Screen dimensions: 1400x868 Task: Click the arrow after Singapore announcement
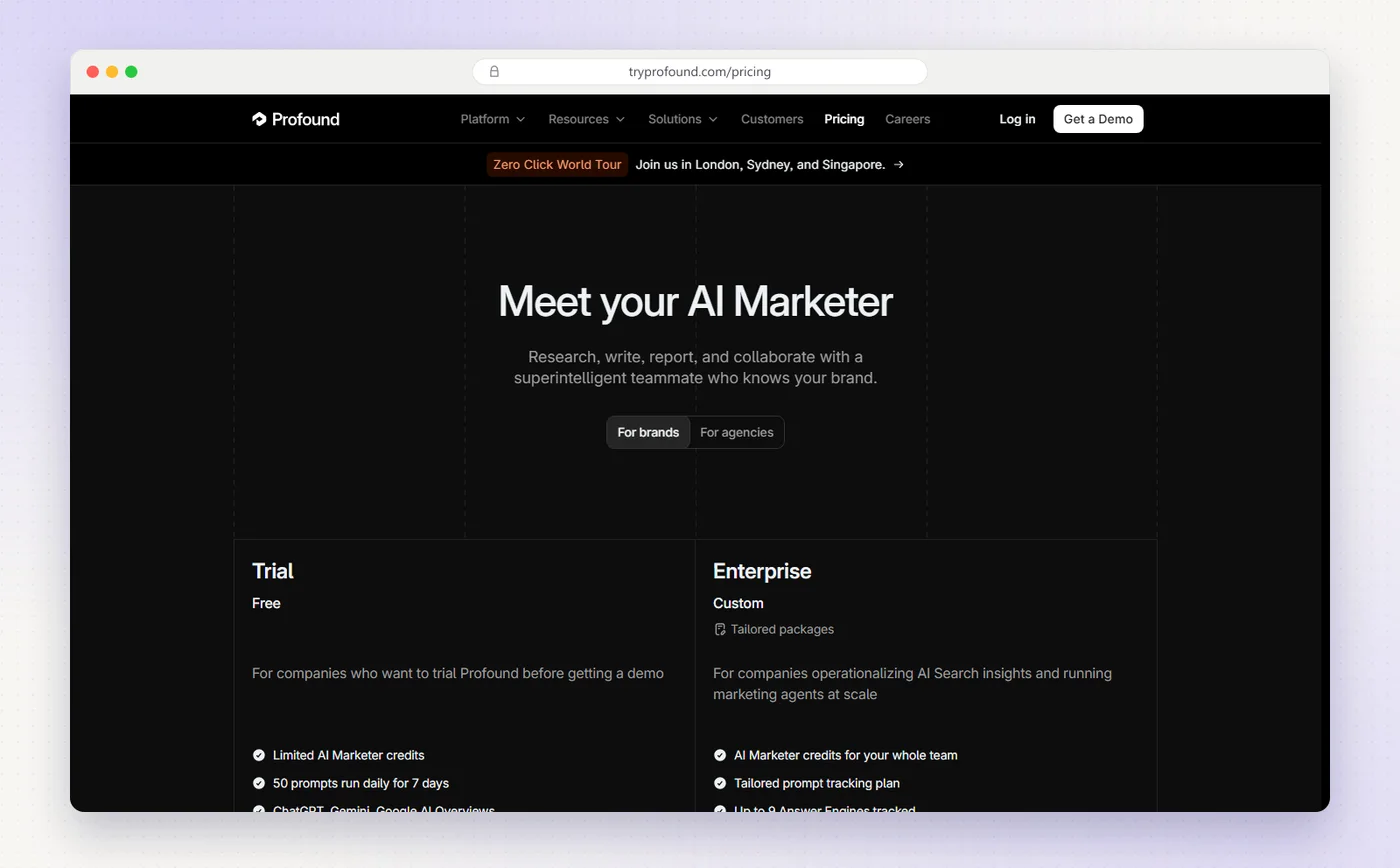tap(899, 165)
